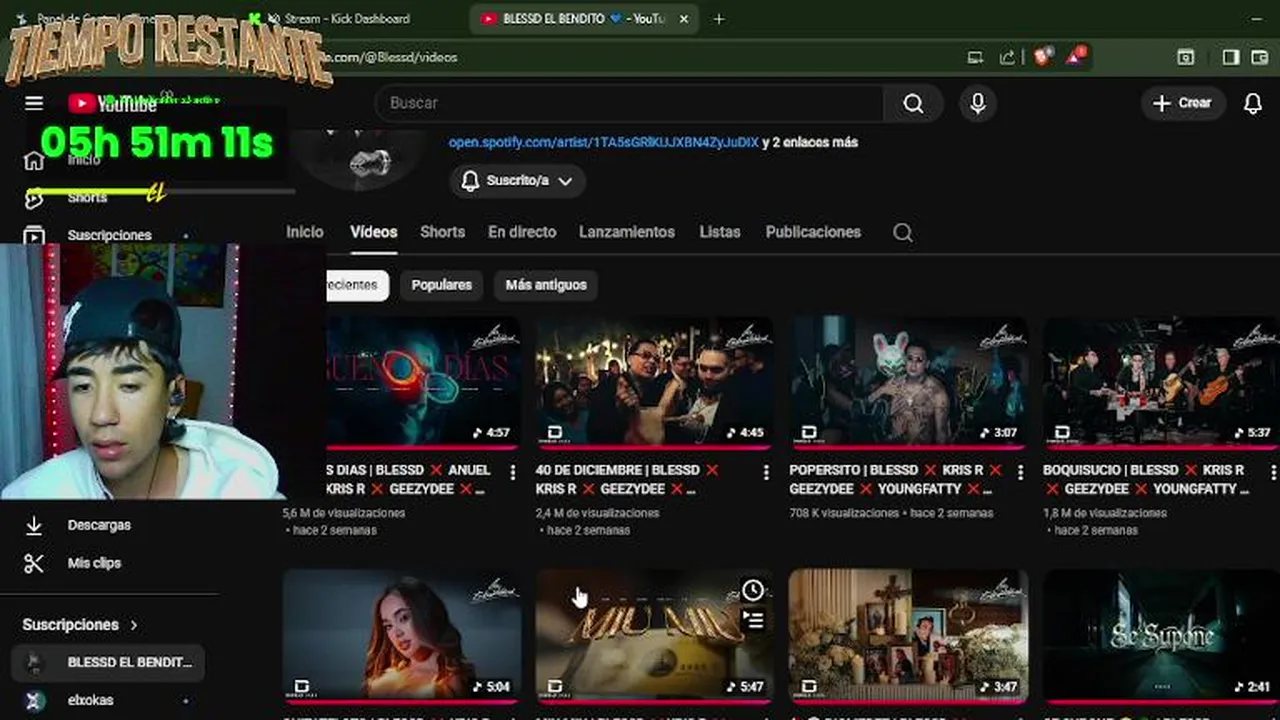The width and height of the screenshot is (1280, 720).
Task: Open the 3:47 altar thumbnail
Action: (908, 635)
